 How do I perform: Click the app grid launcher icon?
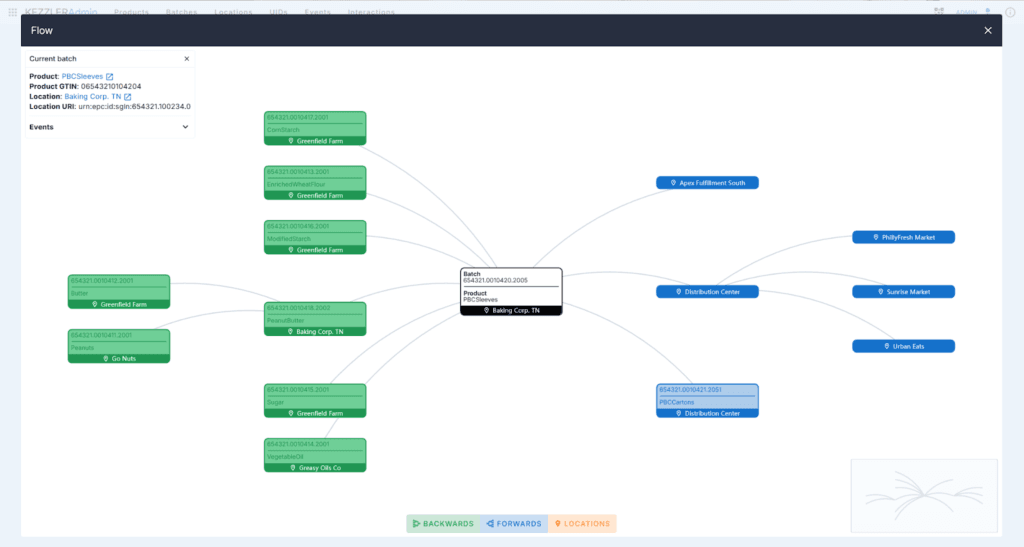(12, 12)
